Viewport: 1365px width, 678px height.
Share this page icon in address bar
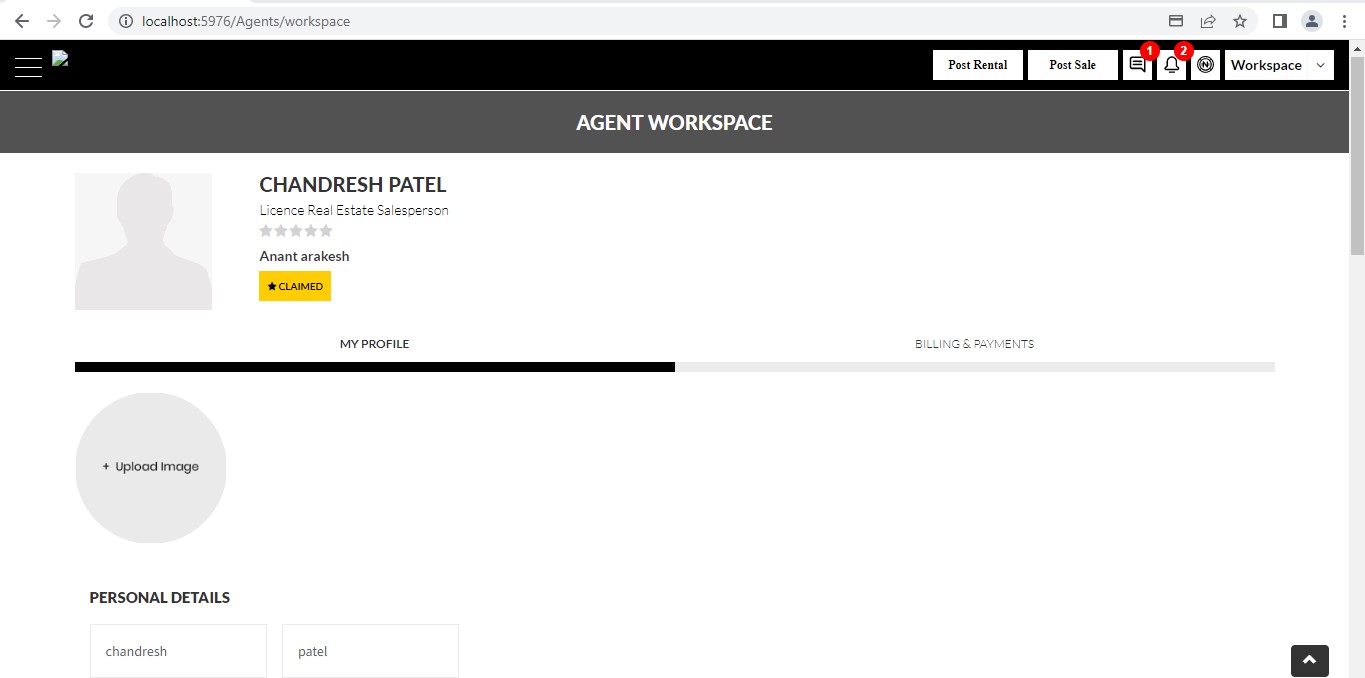point(1208,21)
